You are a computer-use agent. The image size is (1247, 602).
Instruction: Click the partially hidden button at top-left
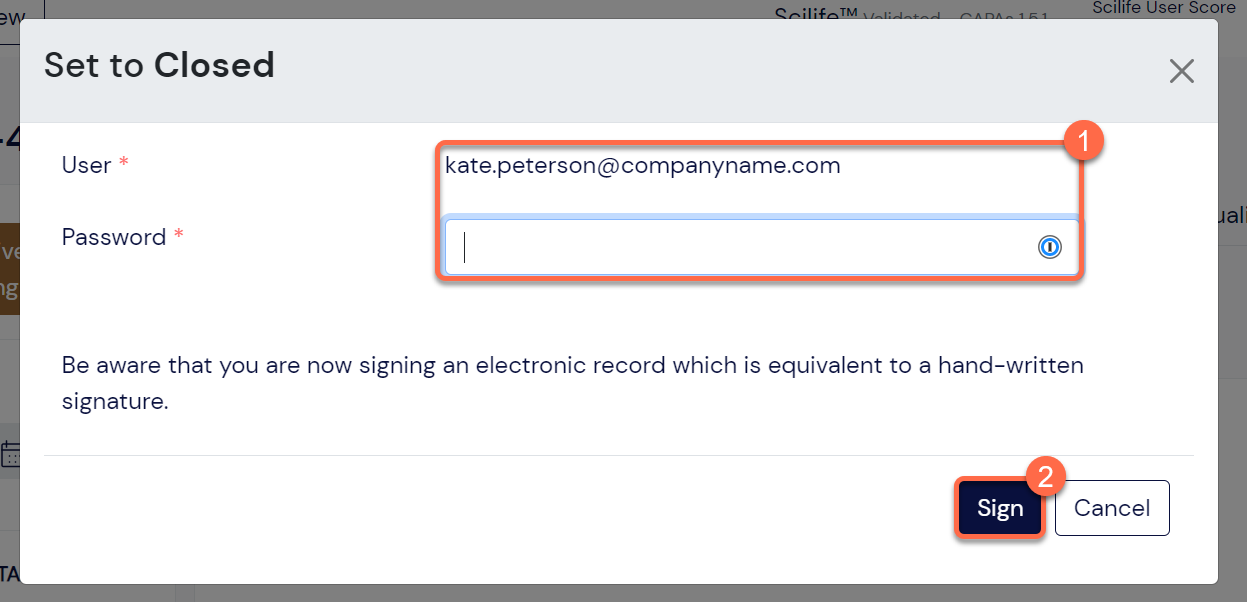(x=21, y=13)
